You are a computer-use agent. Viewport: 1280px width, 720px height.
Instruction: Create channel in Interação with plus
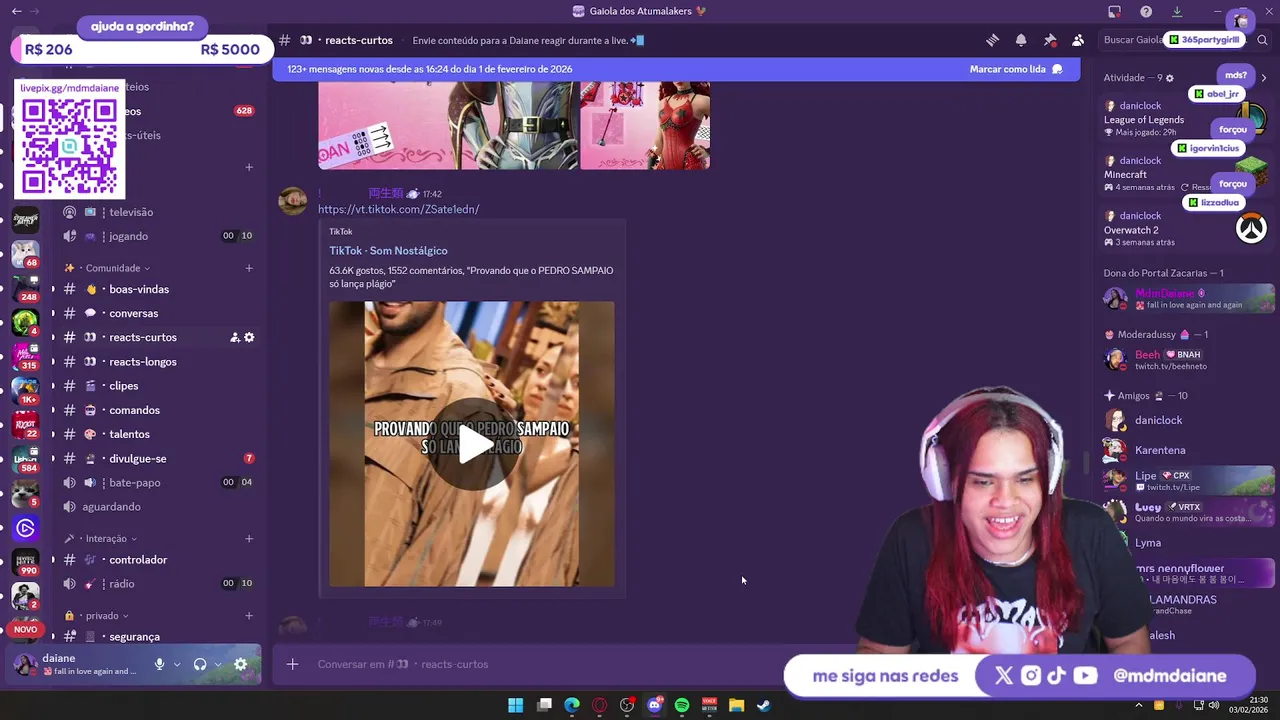coord(249,538)
